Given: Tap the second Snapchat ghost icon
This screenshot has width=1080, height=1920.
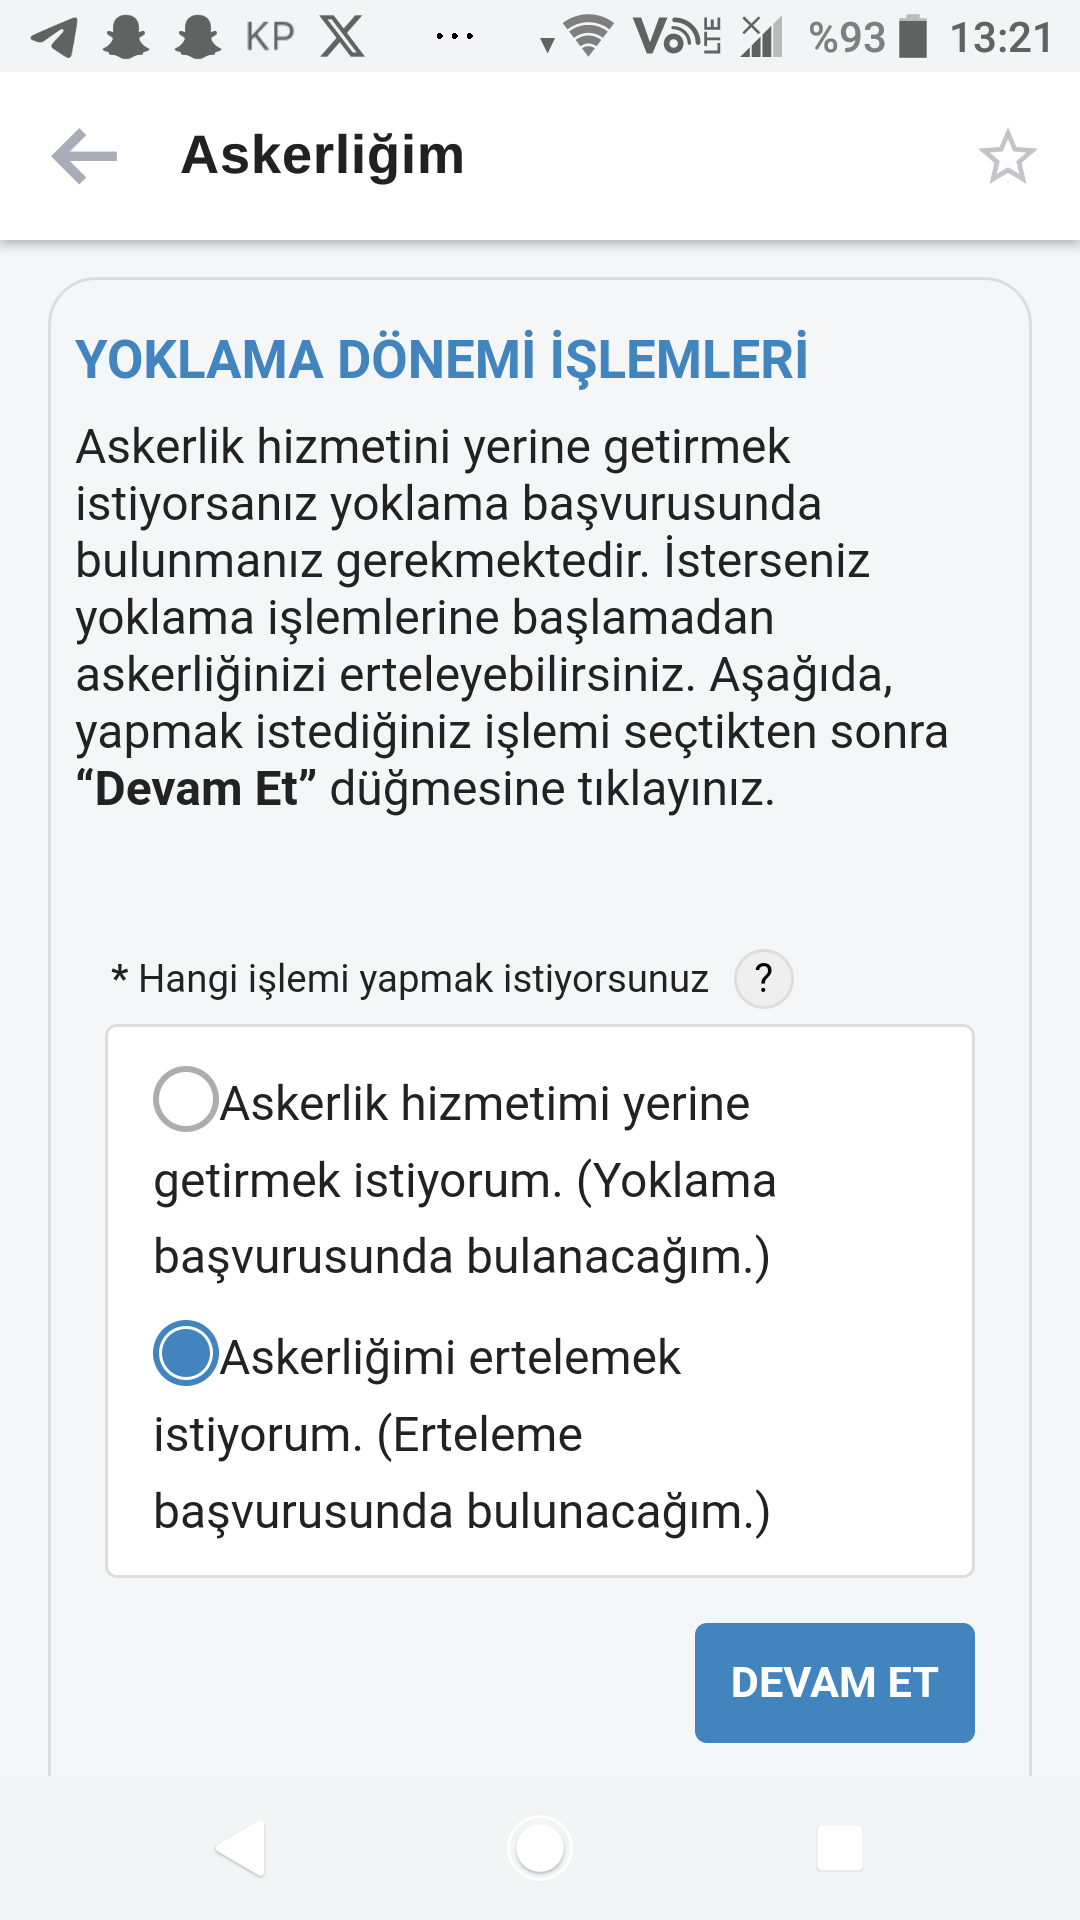Looking at the screenshot, I should coord(198,38).
